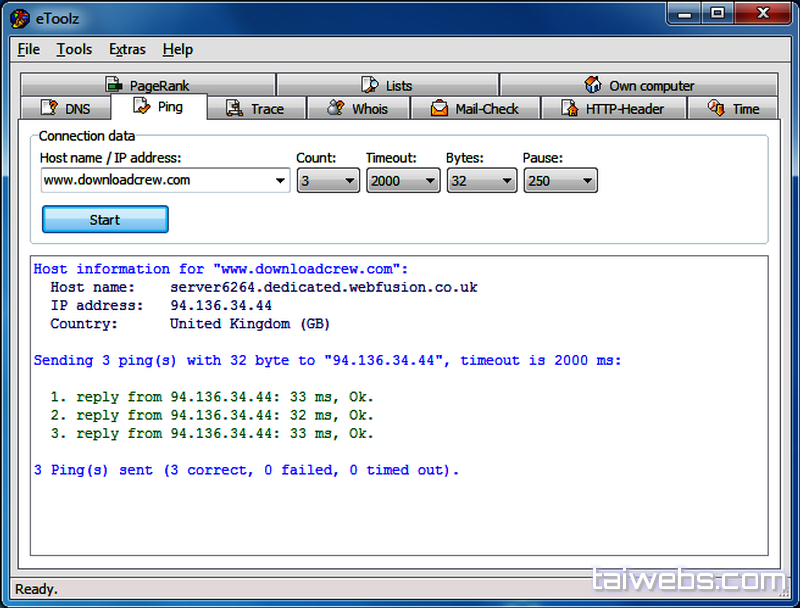Open the Timeout dropdown
This screenshot has height=608, width=800.
click(429, 181)
